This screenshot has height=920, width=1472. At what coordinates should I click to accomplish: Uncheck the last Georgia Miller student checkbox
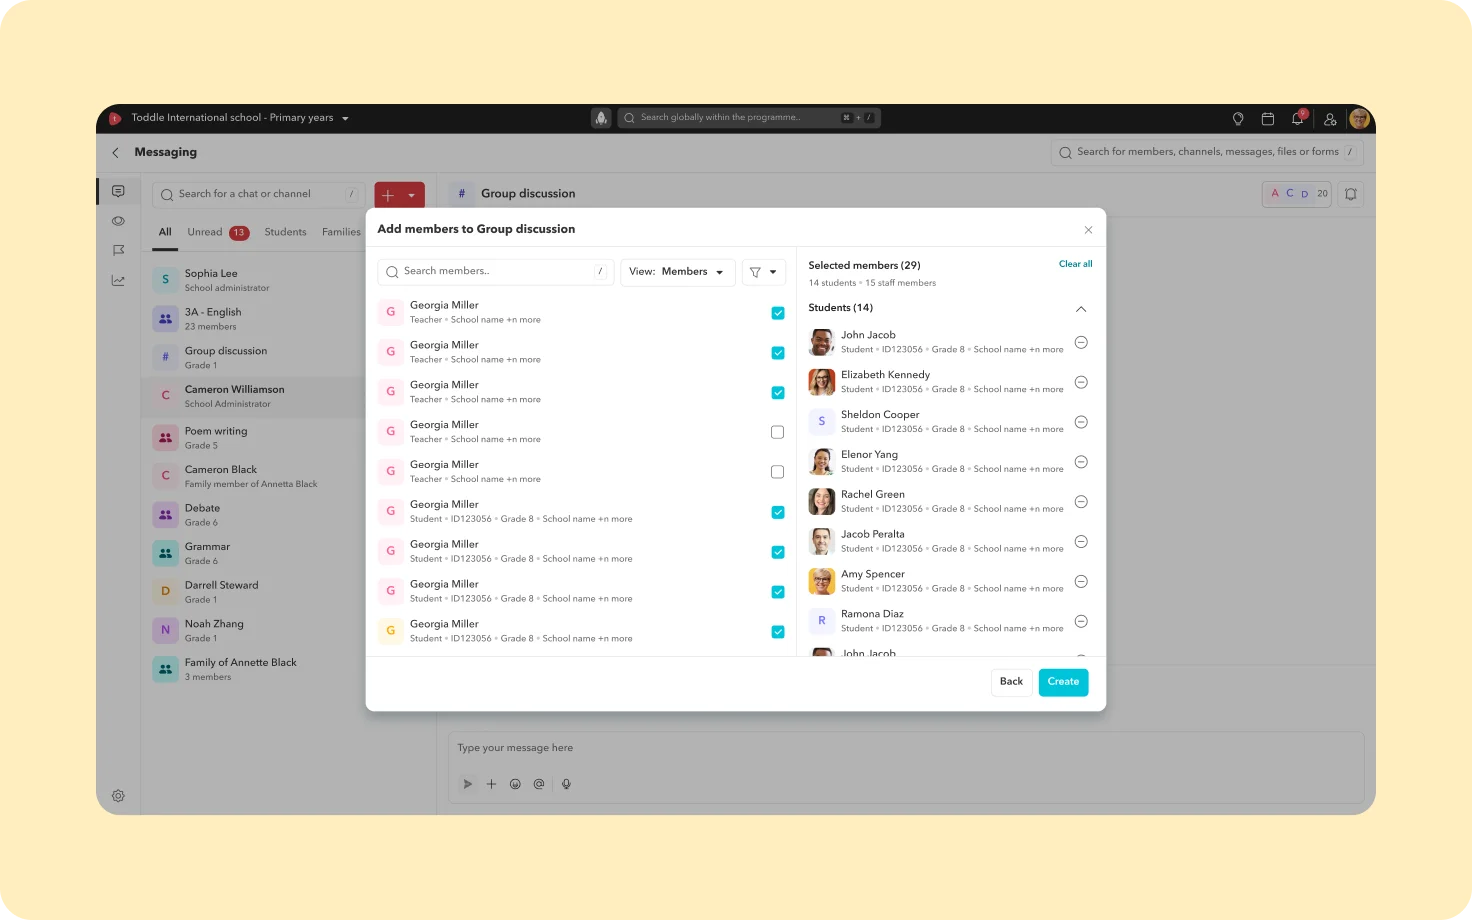pyautogui.click(x=777, y=632)
